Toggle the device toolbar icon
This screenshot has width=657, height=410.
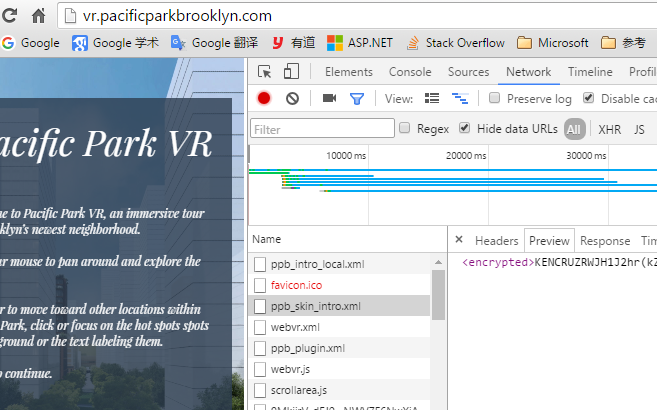(x=291, y=72)
